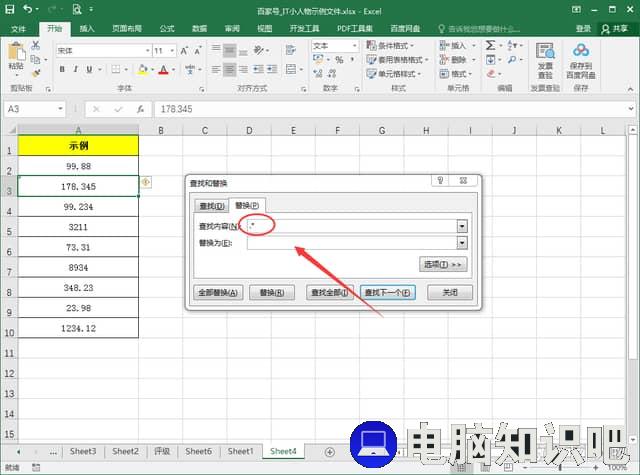The image size is (640, 475).
Task: Toggle align right
Action: coord(243,69)
